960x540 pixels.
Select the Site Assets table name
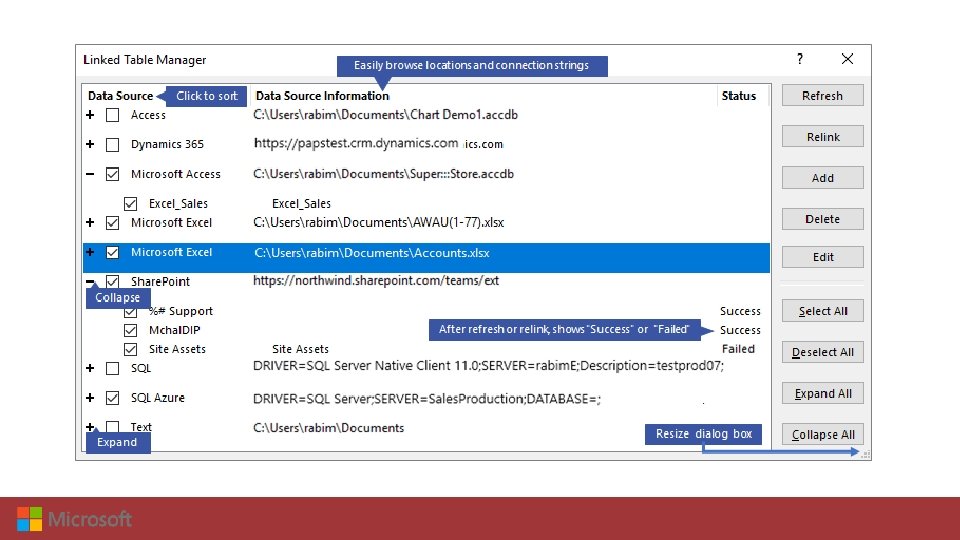[x=177, y=349]
